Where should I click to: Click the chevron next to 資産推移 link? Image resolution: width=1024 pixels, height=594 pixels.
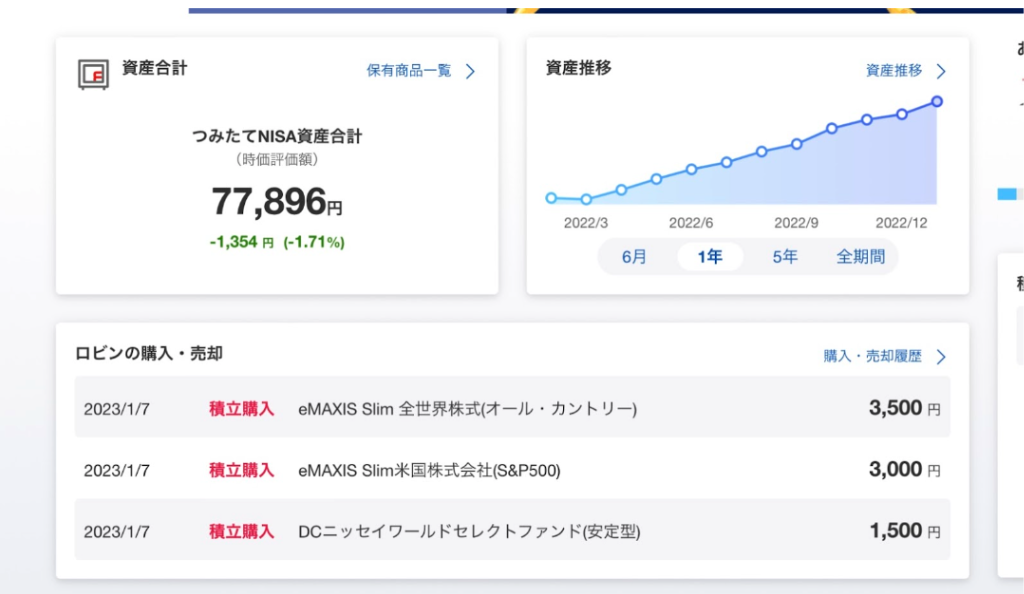[x=940, y=71]
